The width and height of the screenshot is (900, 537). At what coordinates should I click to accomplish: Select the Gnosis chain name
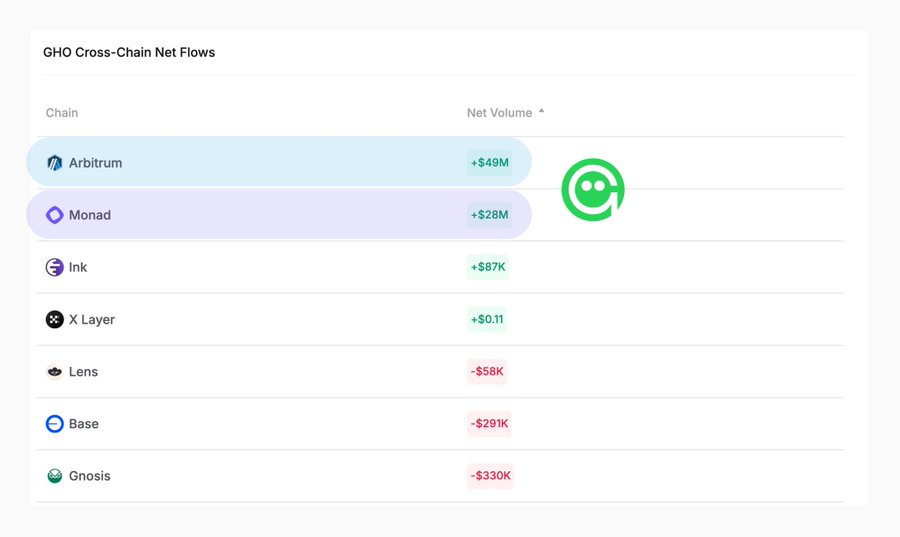pos(90,476)
